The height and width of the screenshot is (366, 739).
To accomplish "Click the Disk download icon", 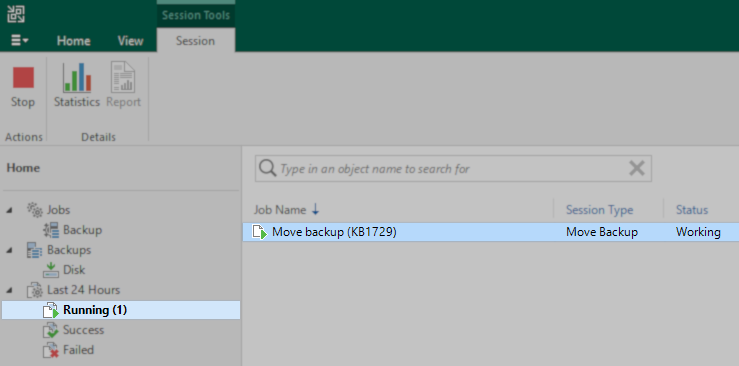I will point(51,270).
